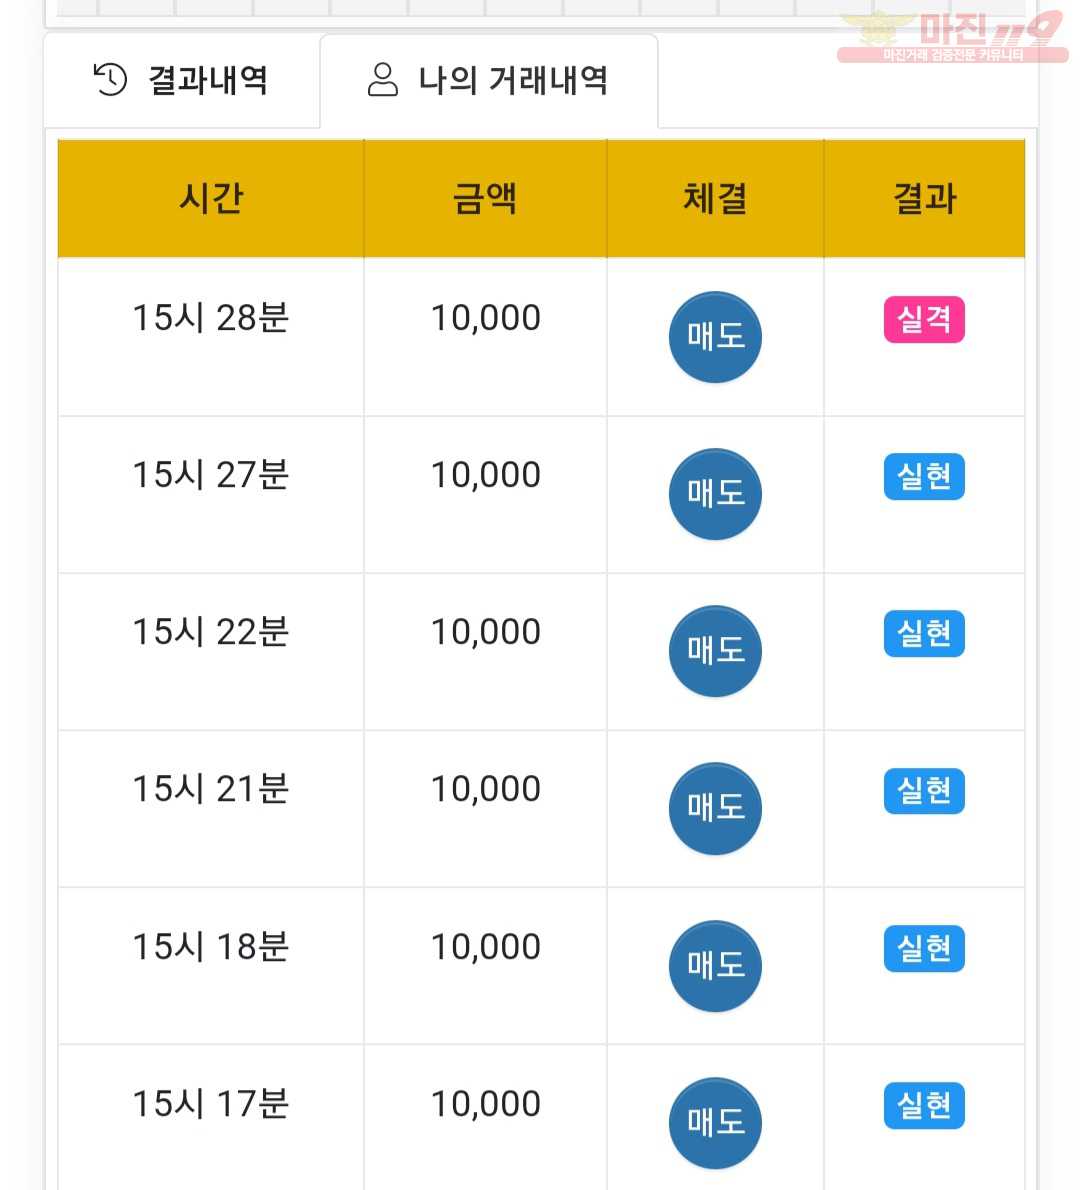Click the user profile icon

point(383,80)
